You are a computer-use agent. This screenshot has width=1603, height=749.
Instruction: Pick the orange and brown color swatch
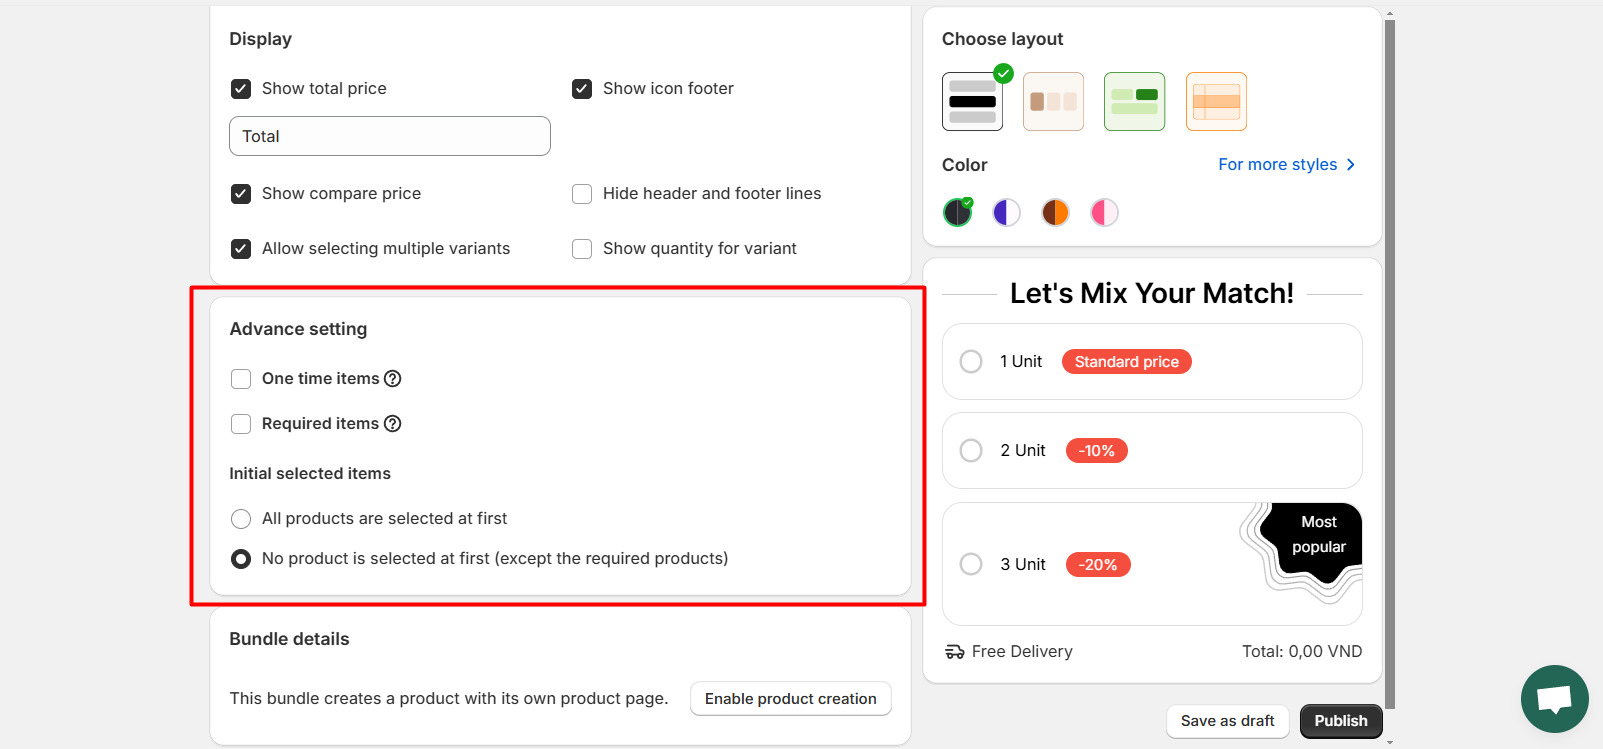[1055, 212]
